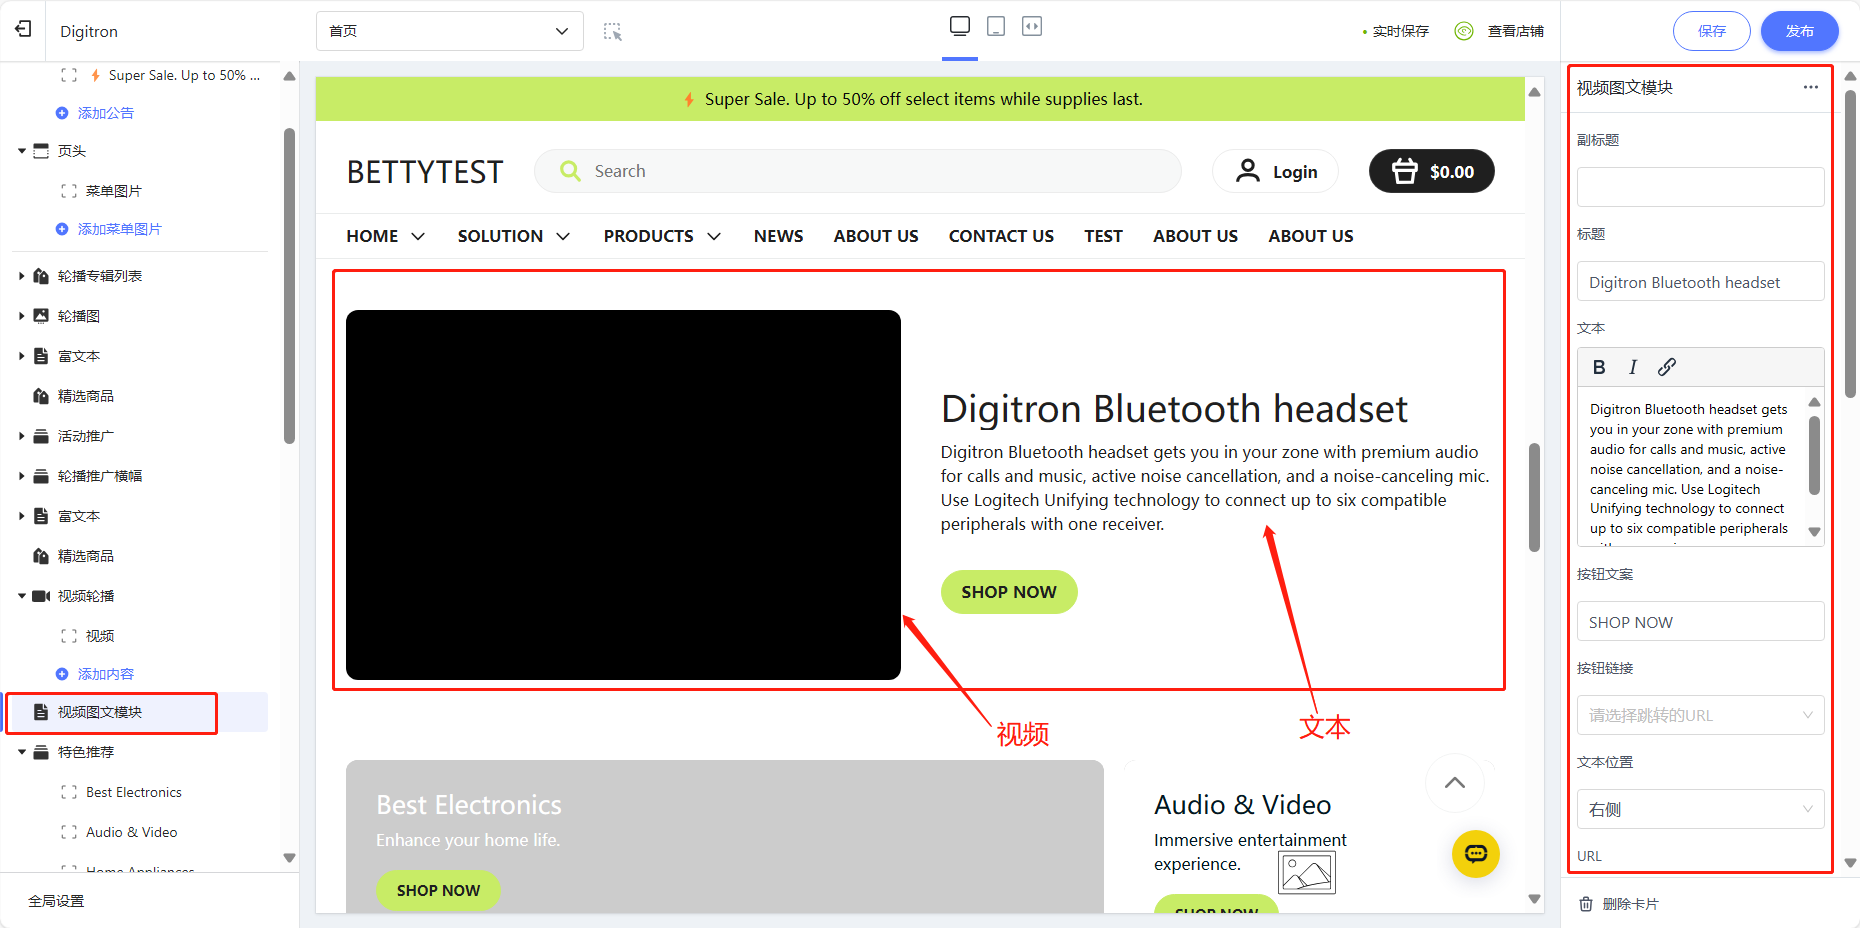
Task: Open the 文本位置 右侧 dropdown
Action: [x=1700, y=809]
